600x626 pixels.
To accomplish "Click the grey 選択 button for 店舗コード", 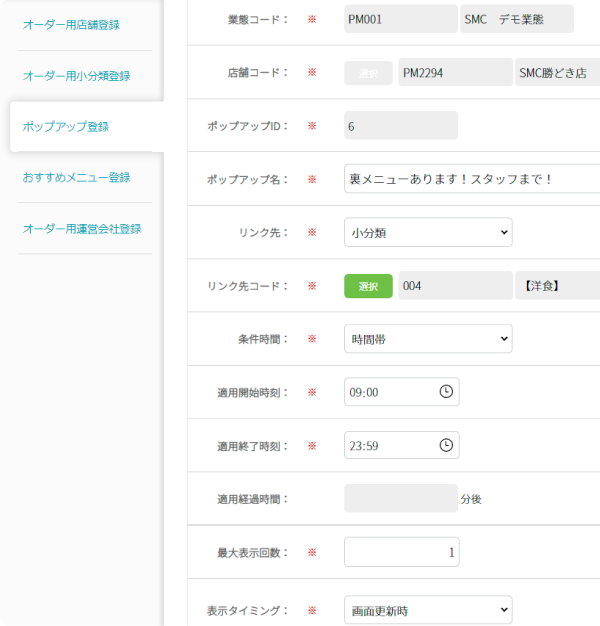I will coord(368,73).
